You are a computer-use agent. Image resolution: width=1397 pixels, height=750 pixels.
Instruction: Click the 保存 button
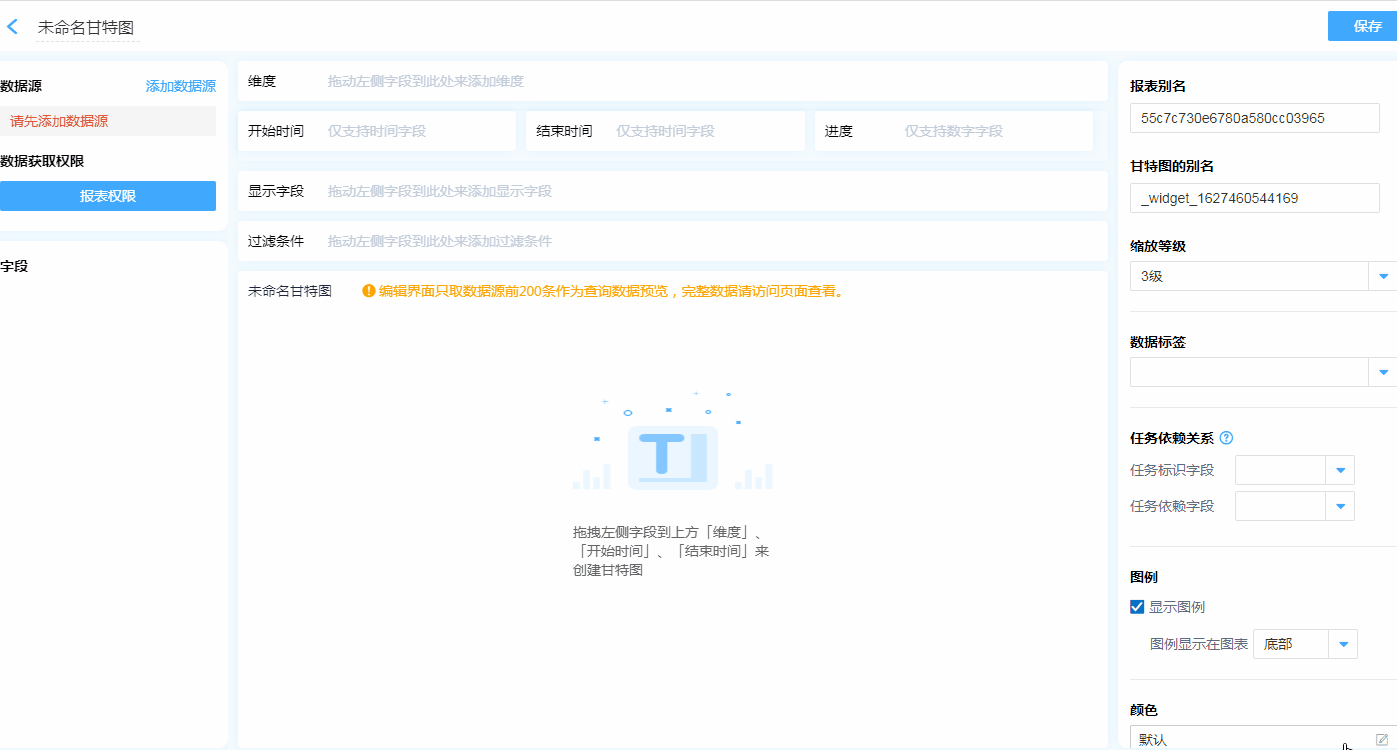pos(1367,26)
